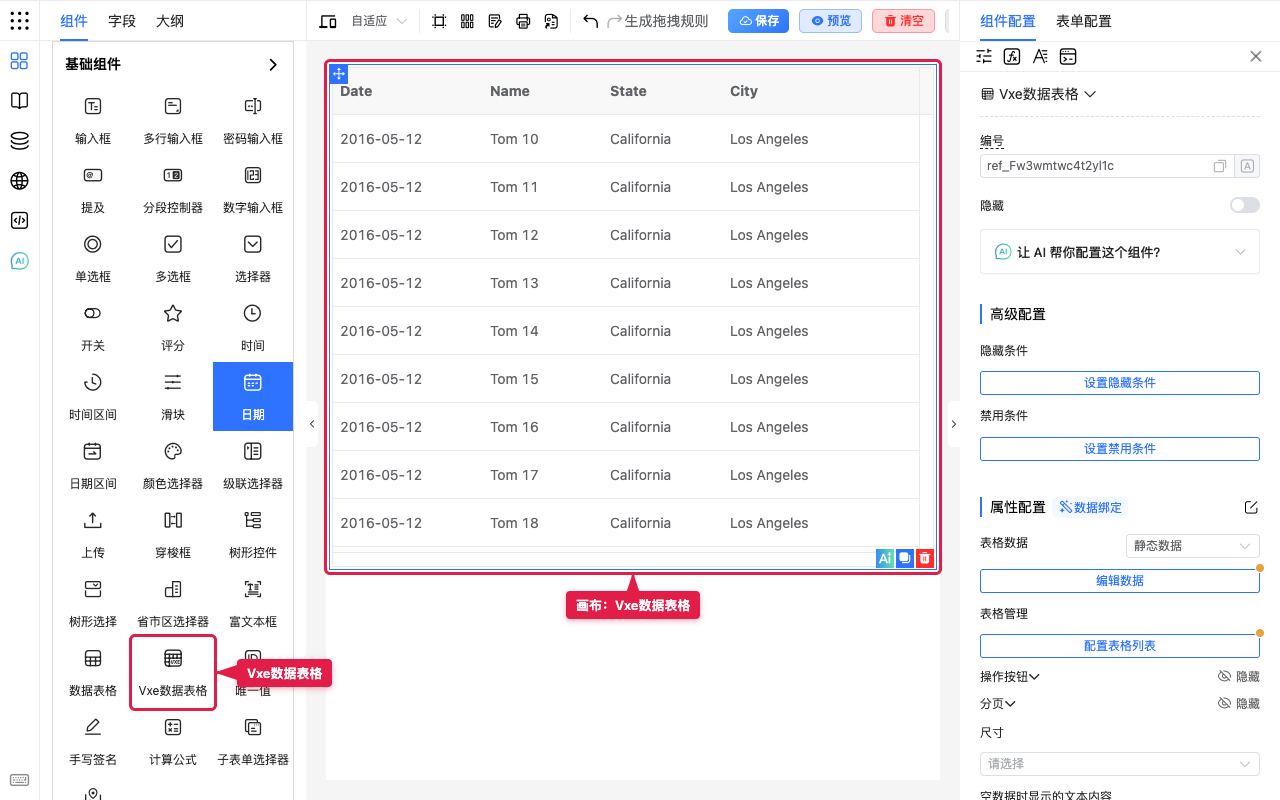Click the move handle on the canvas table
1280x800 pixels.
339,73
